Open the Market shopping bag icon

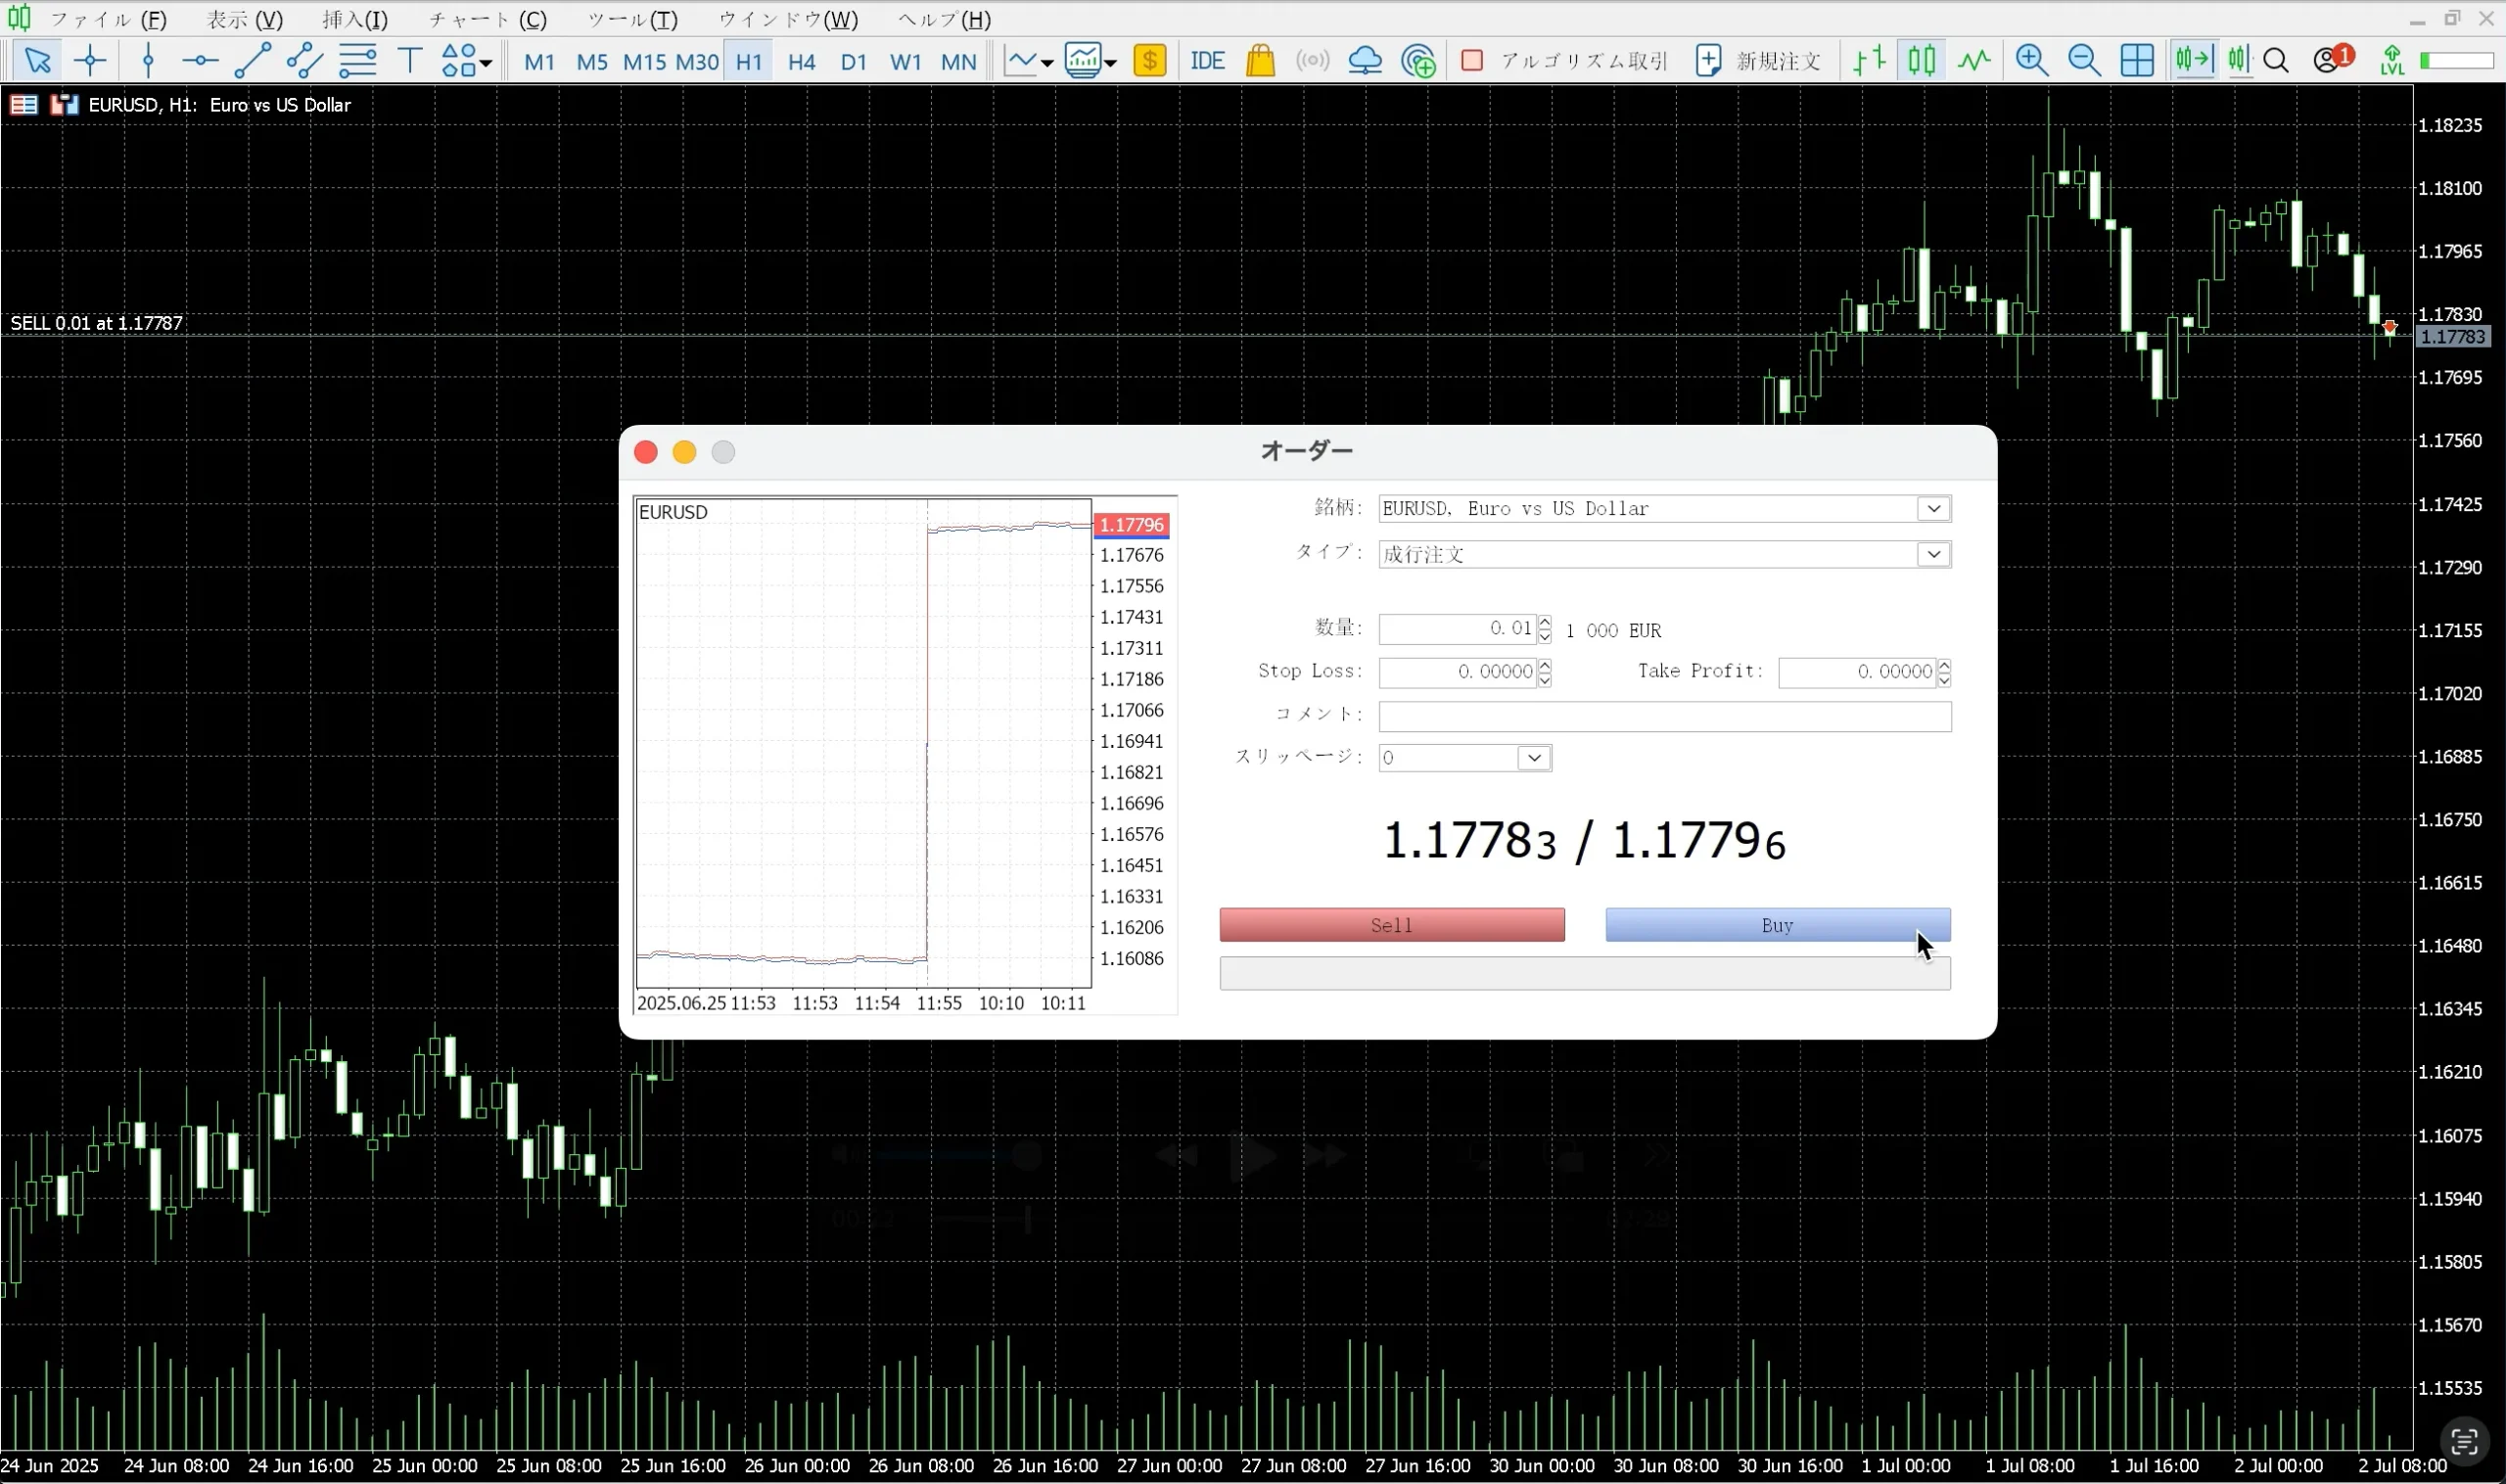coord(1261,61)
